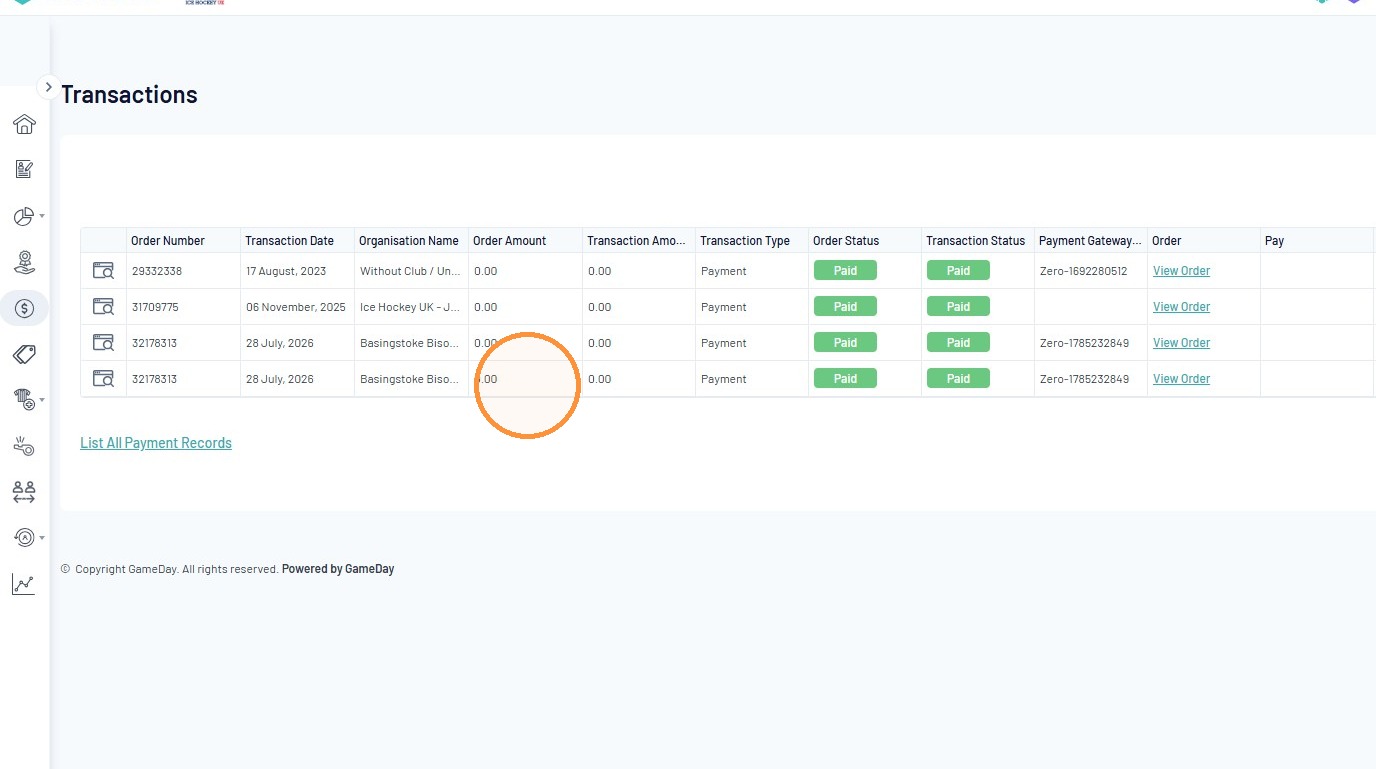Click the Payment Gateway column header
Screen dimensions: 1376x769
[x=1091, y=241]
